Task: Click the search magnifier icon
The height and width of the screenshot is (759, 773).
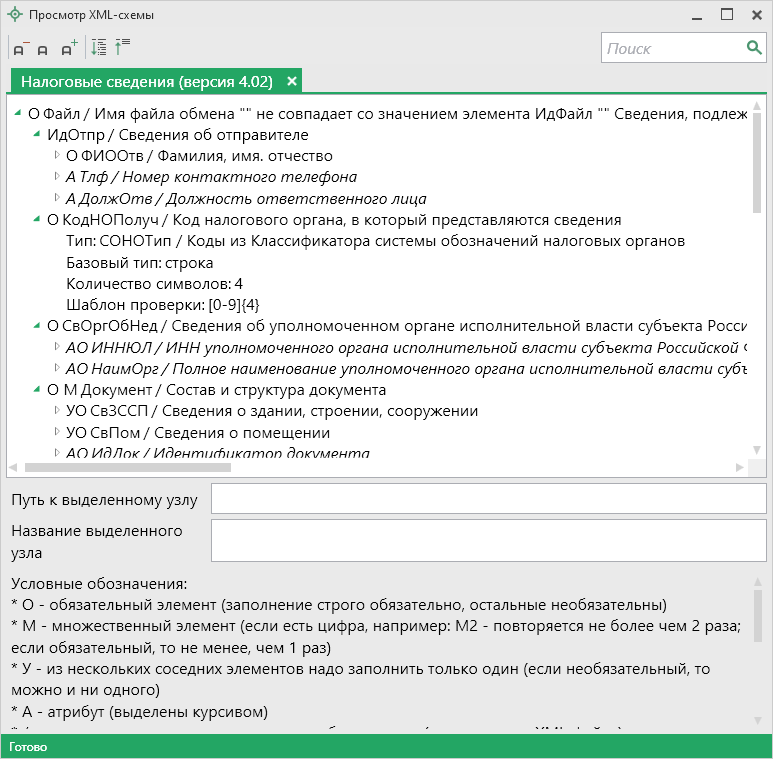Action: [x=754, y=48]
